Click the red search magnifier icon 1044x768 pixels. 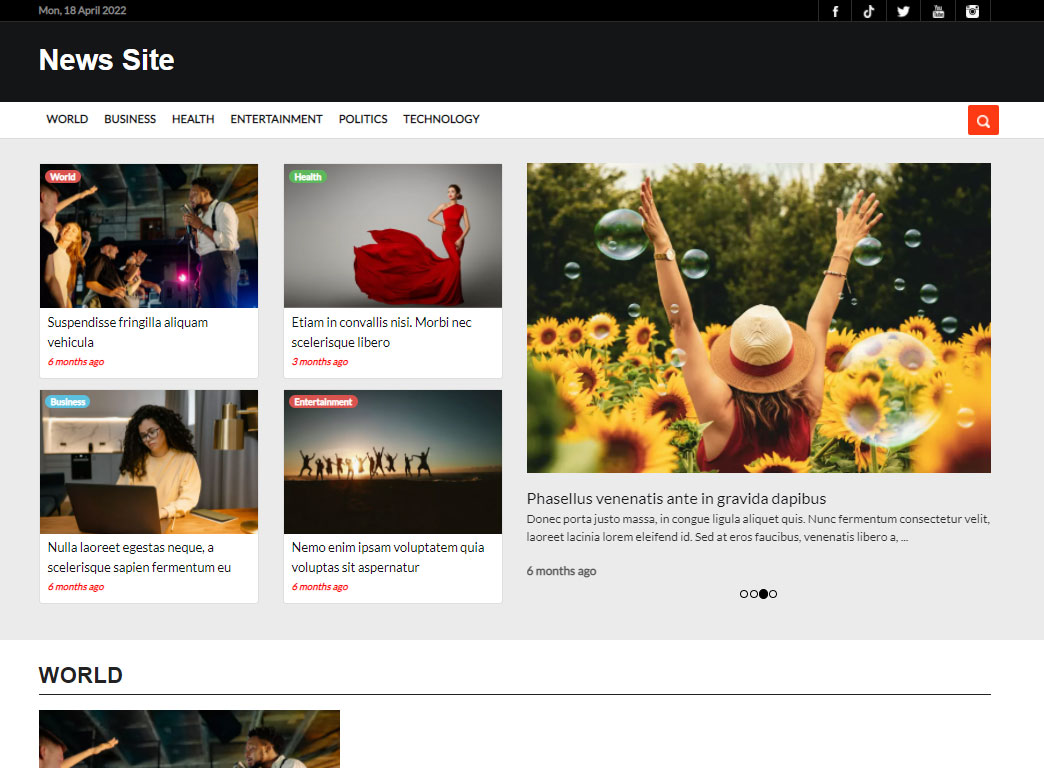982,119
